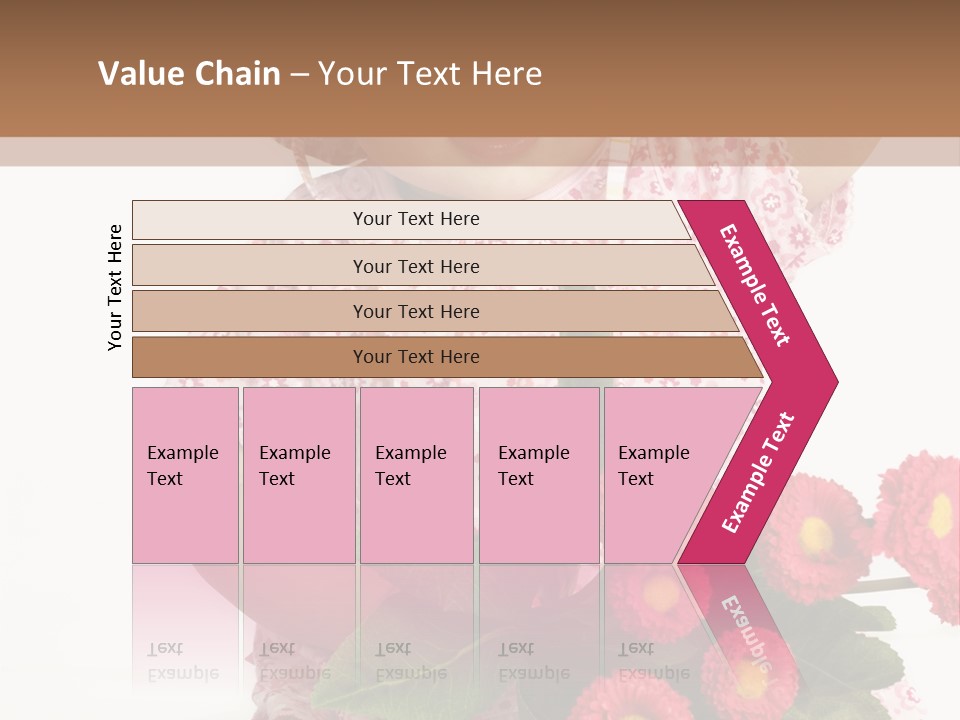The image size is (960, 720).
Task: Click the upper crimson chevron "Example Text" arm
Action: [755, 285]
